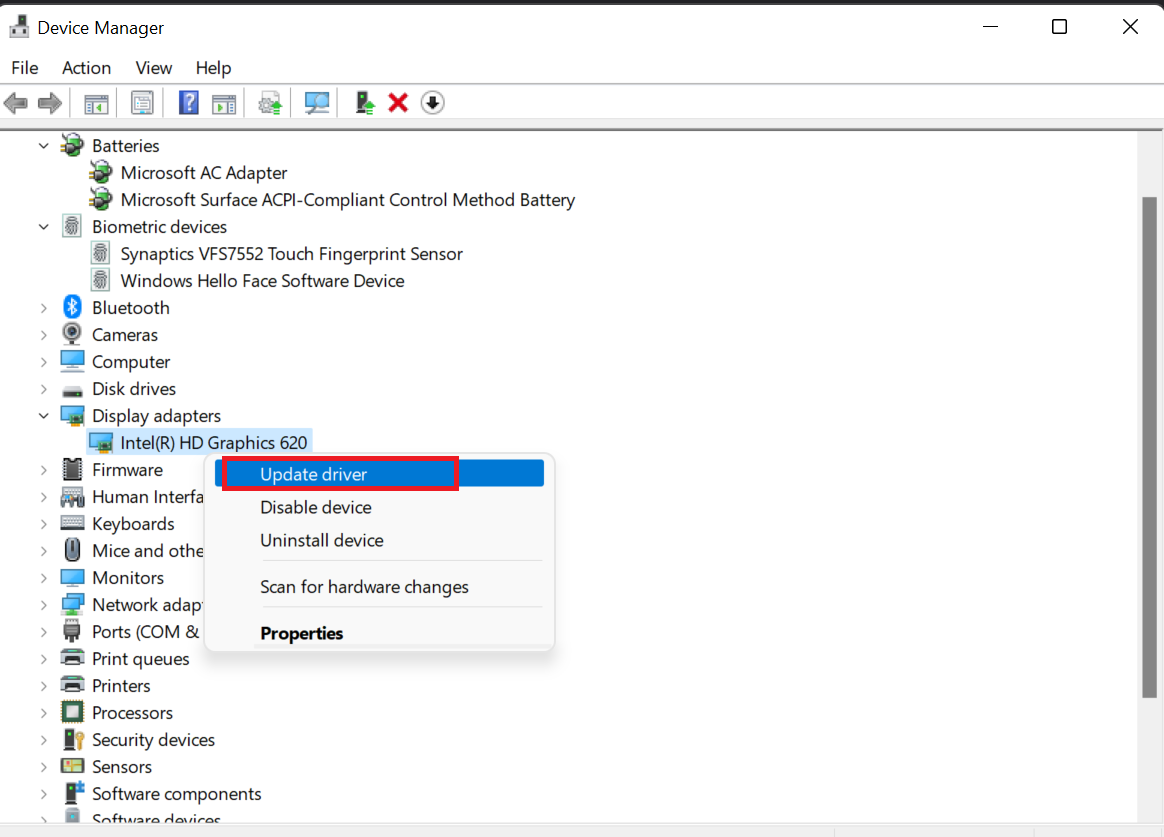
Task: Collapse the Batteries category
Action: click(44, 145)
